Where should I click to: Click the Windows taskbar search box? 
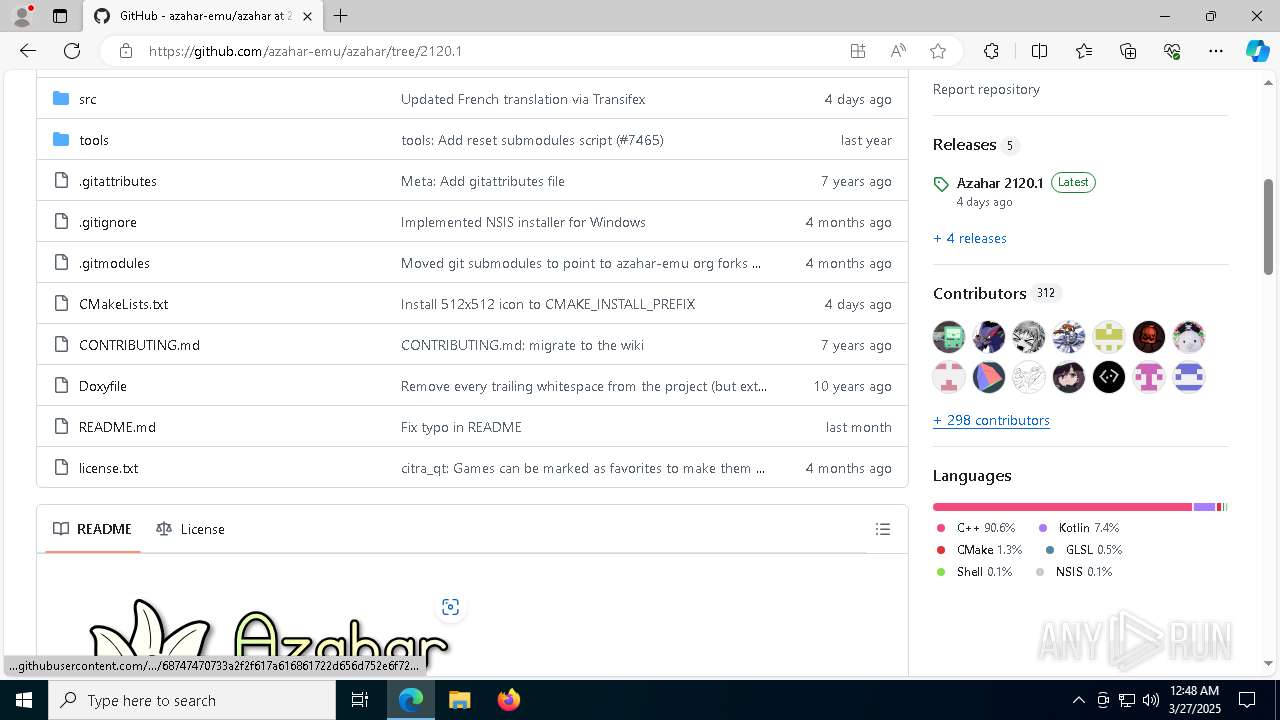pos(192,700)
